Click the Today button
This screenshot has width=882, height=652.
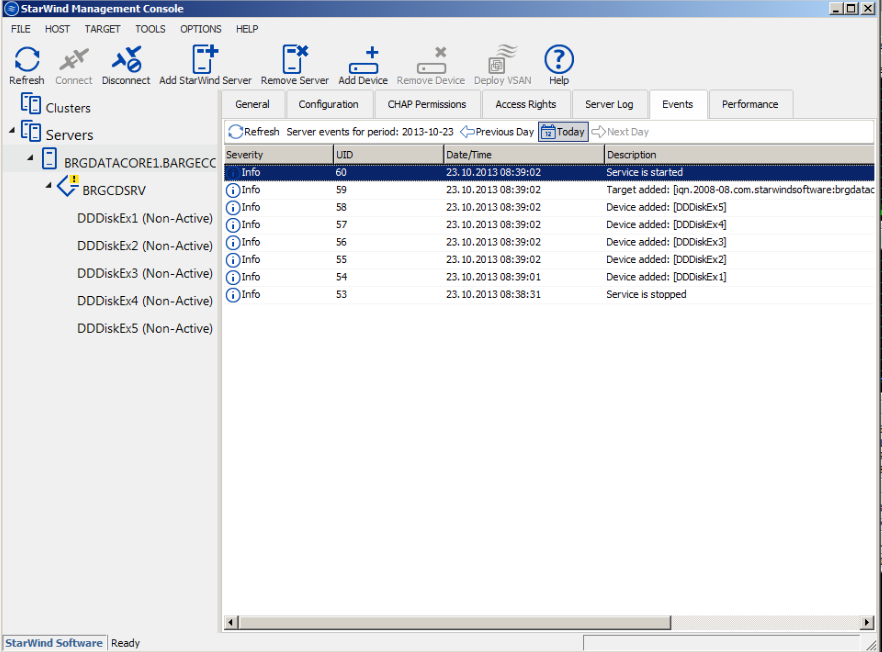(563, 132)
